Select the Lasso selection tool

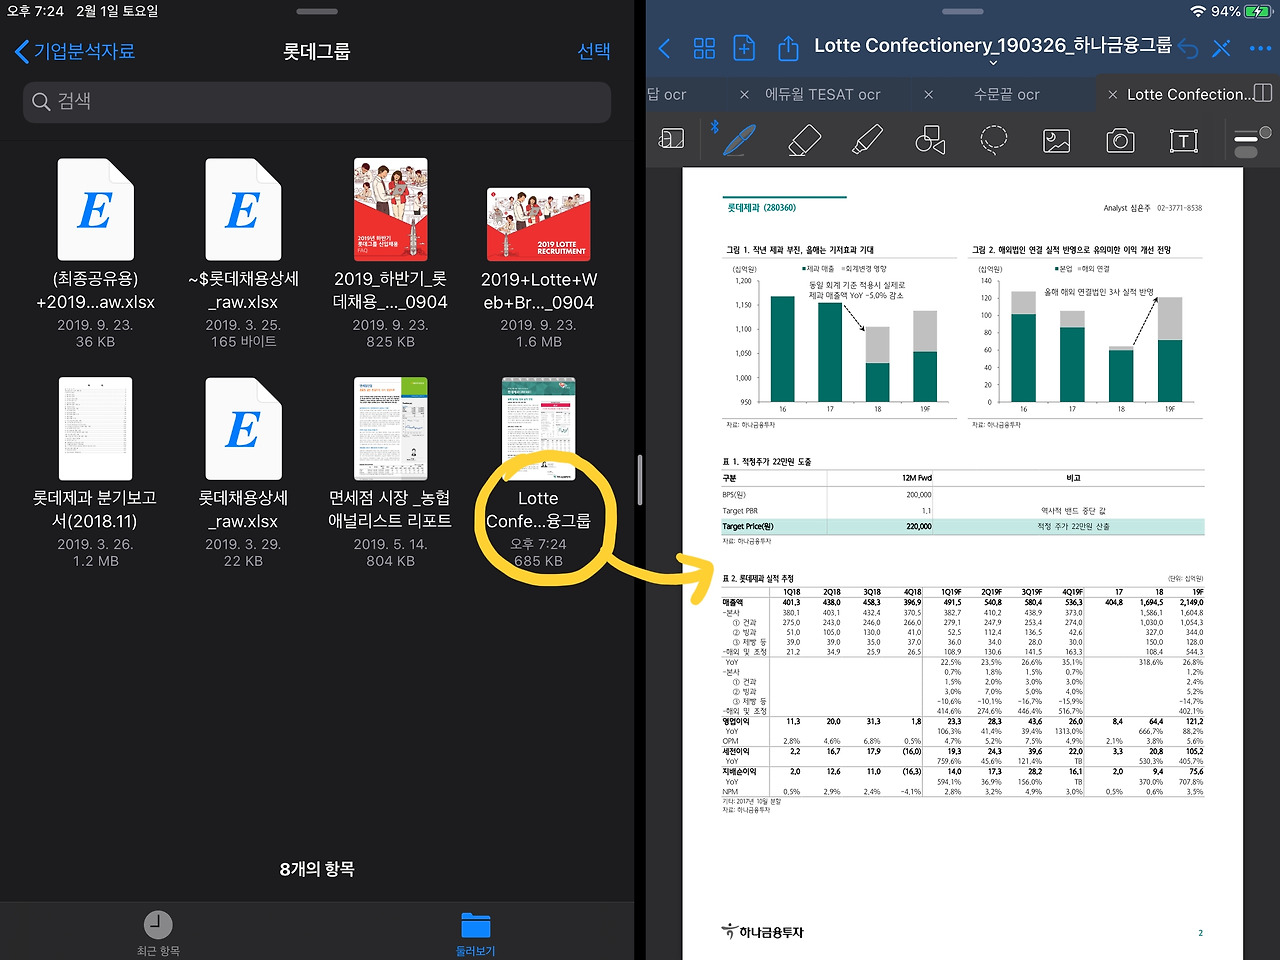(993, 140)
